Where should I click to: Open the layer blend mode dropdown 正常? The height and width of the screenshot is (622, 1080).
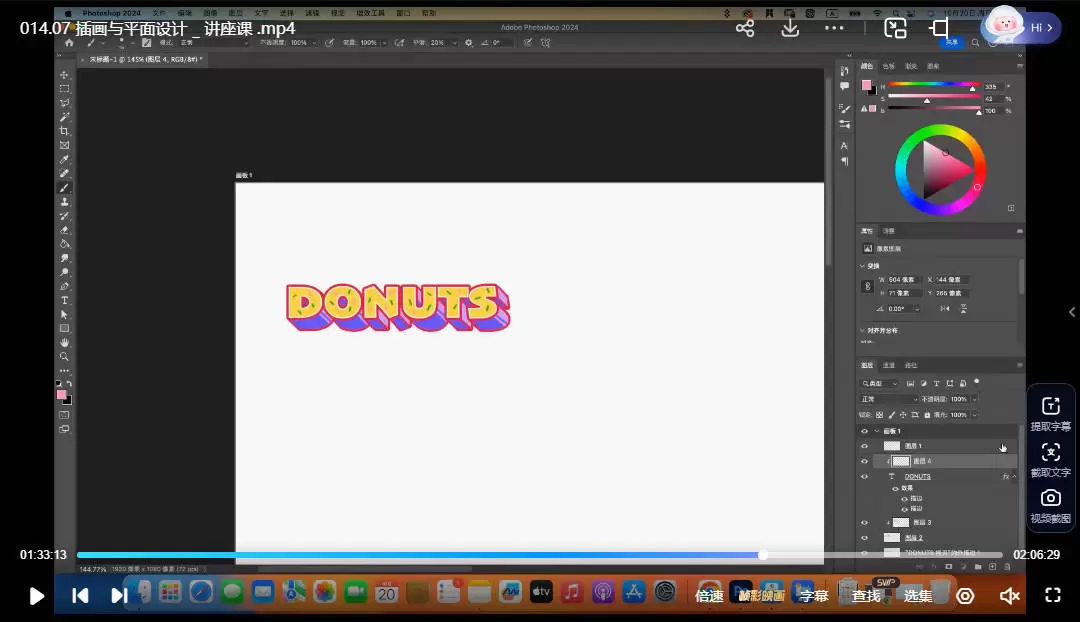[888, 399]
